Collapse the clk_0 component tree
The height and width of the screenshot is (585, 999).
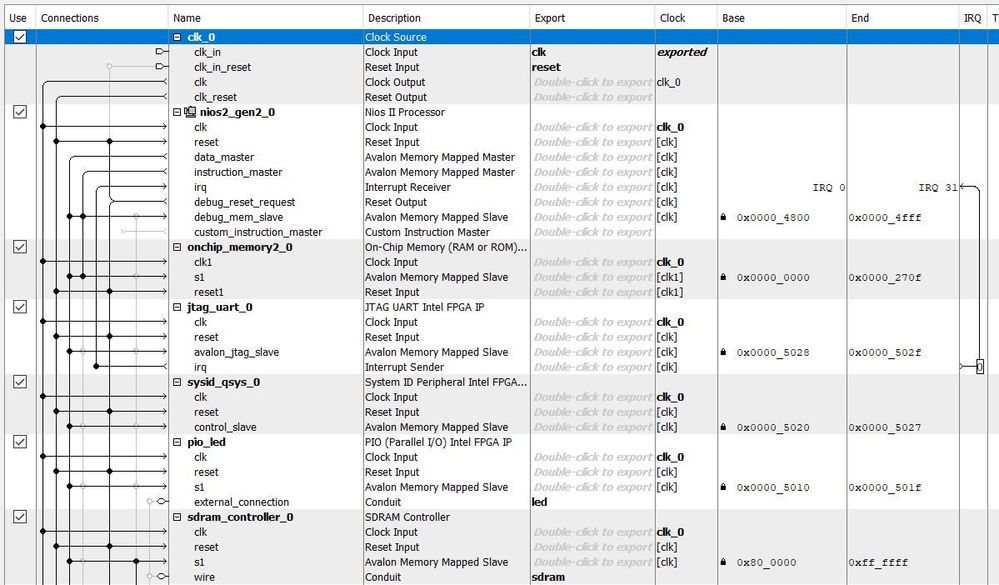pos(177,37)
